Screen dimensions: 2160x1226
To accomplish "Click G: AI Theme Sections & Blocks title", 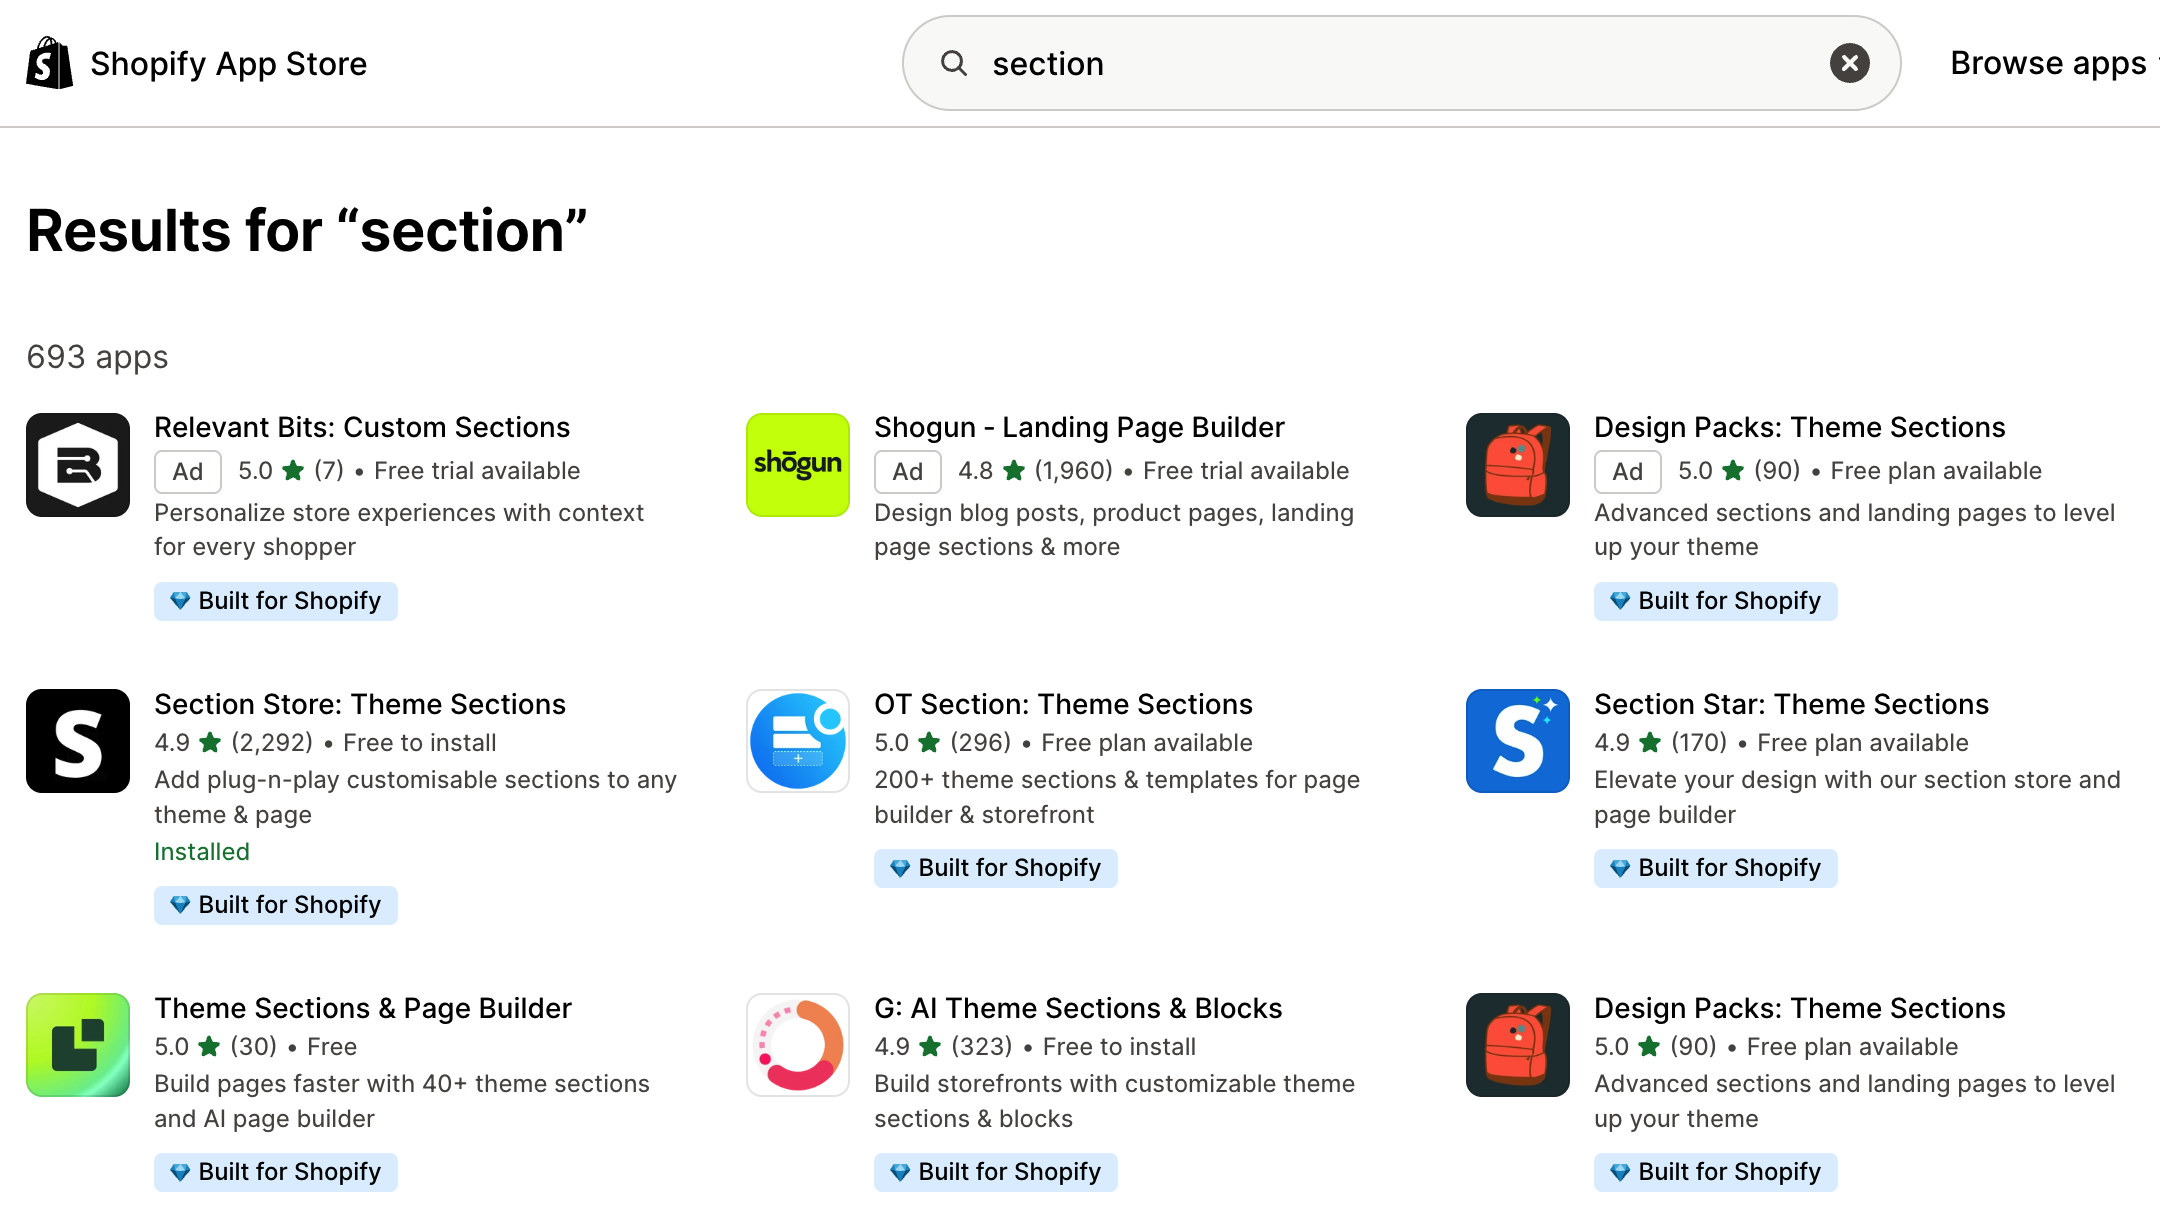I will point(1078,1008).
